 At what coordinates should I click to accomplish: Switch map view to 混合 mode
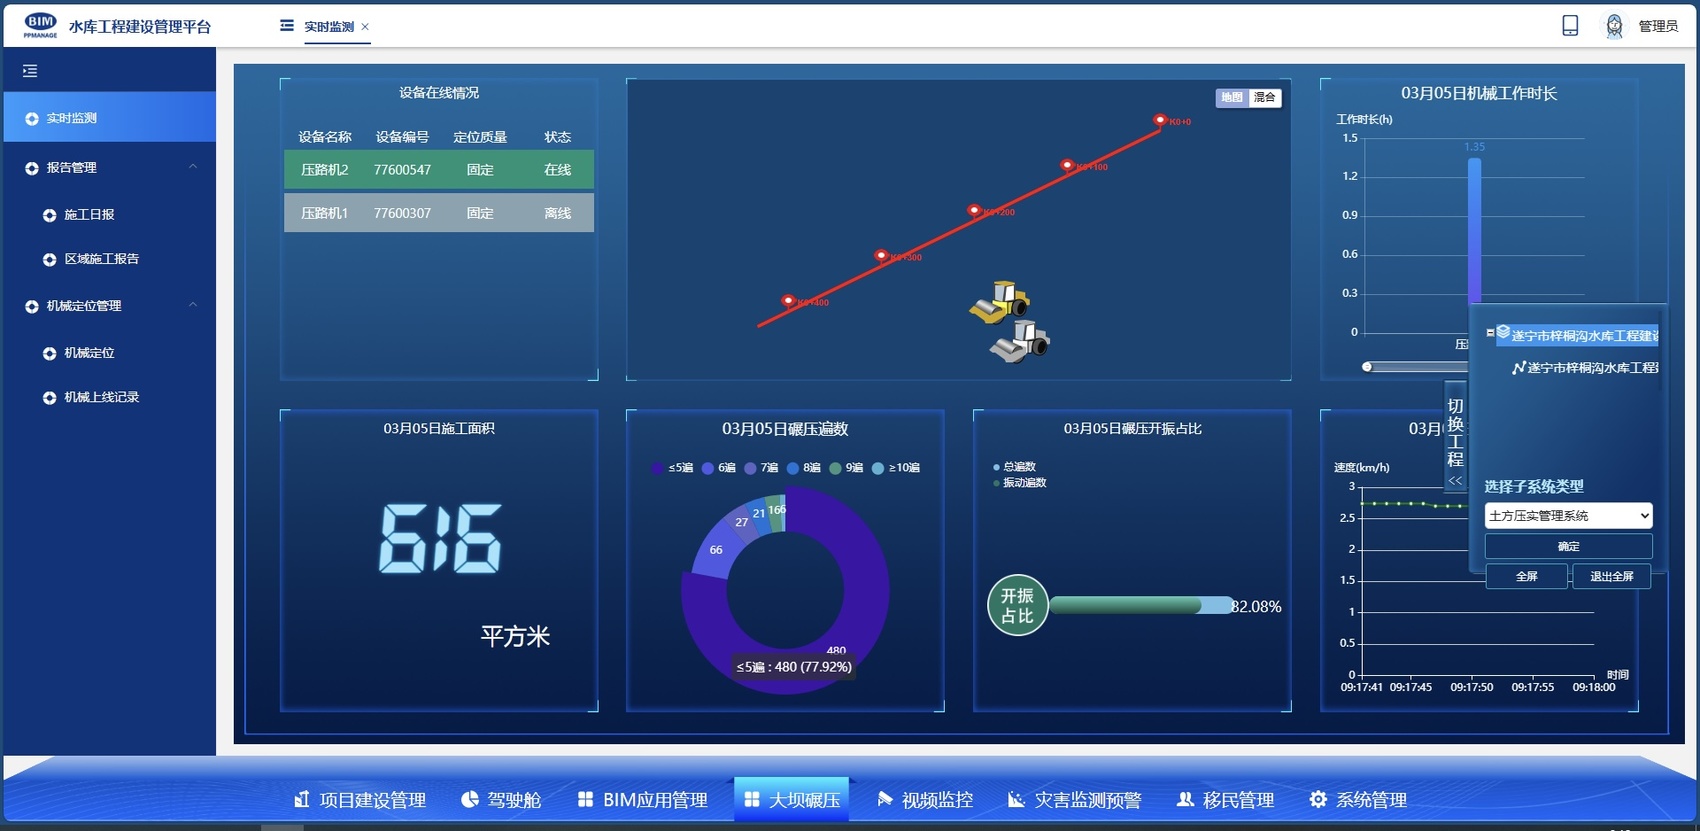1265,97
